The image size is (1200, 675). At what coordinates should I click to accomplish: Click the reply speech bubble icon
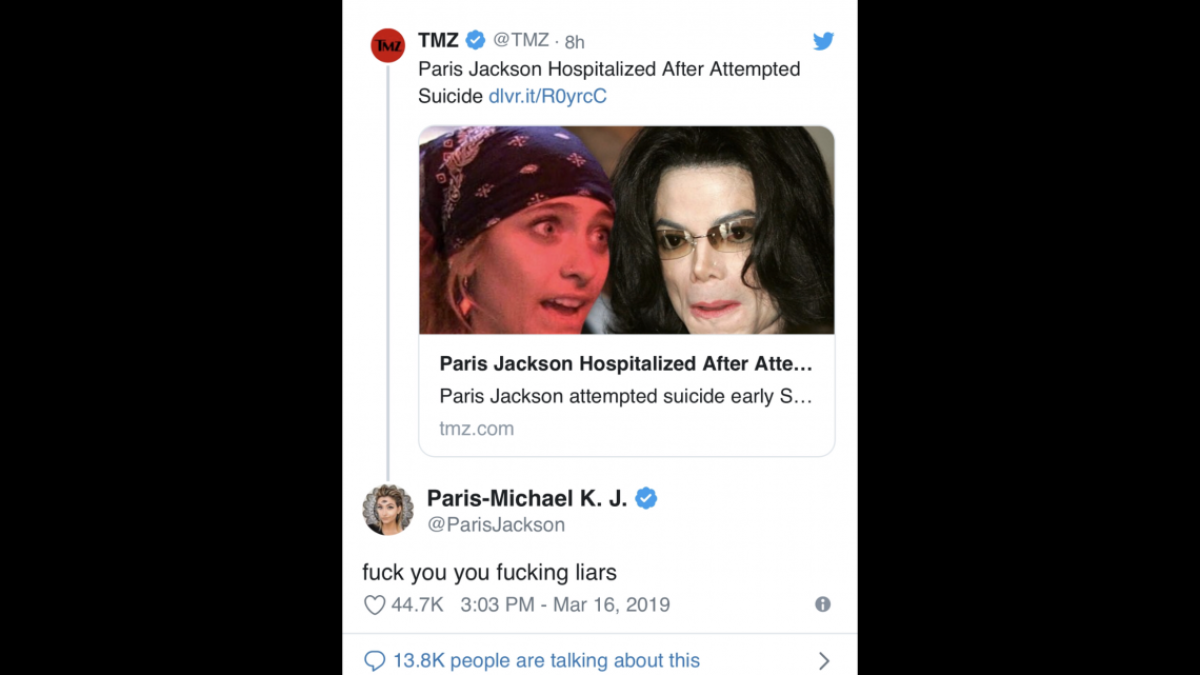376,660
